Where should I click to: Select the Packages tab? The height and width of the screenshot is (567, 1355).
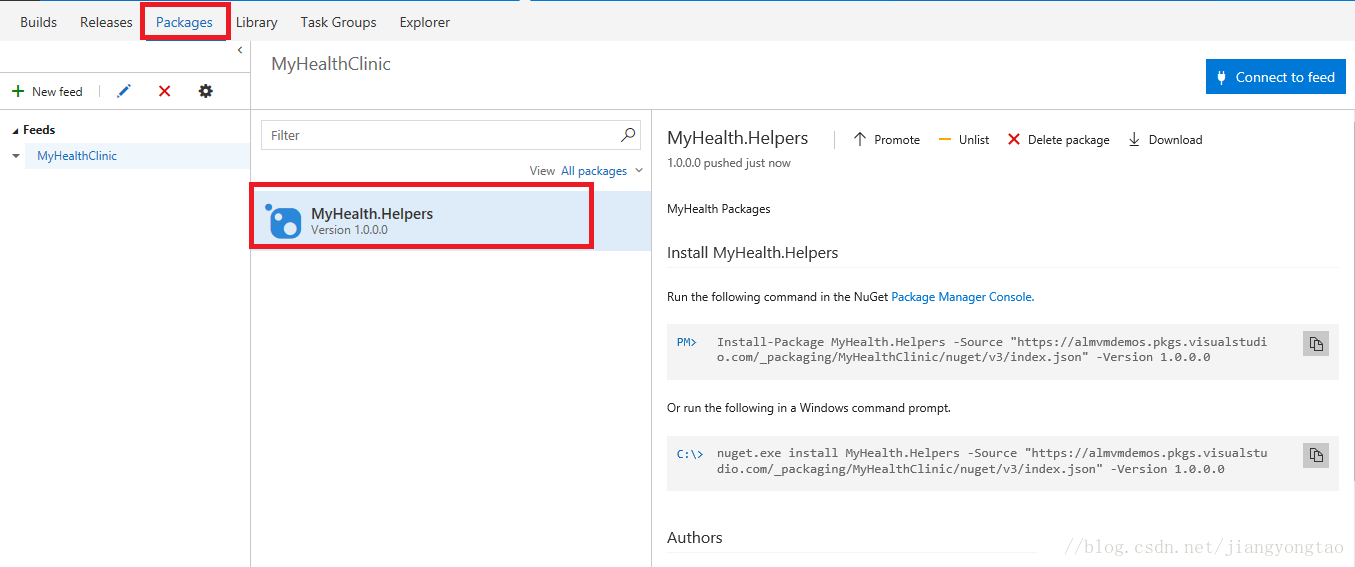coord(184,22)
